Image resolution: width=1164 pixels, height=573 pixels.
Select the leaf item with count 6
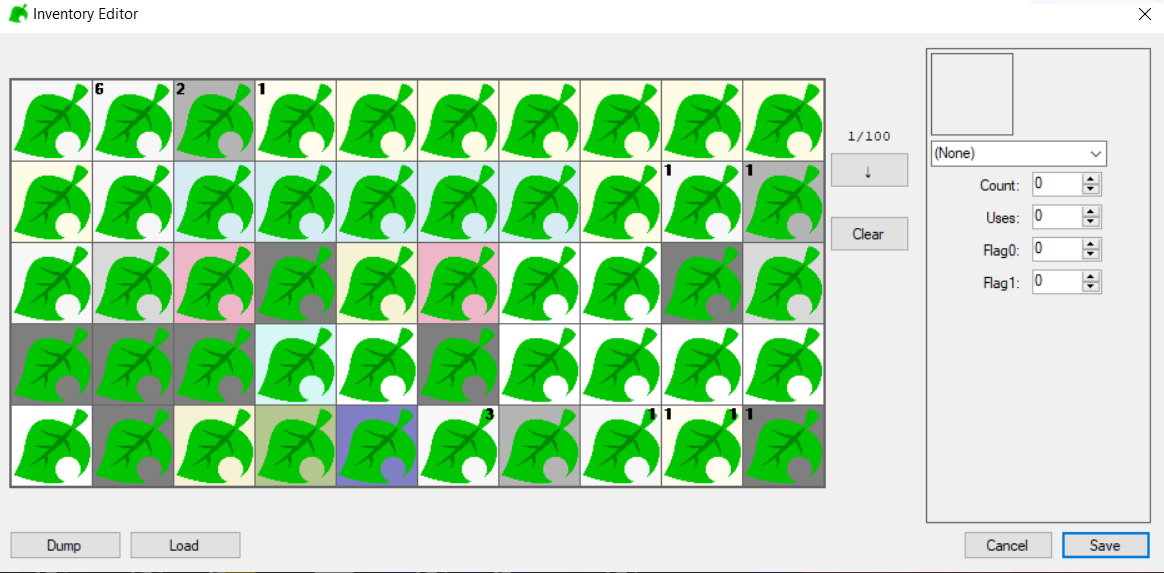pos(133,120)
